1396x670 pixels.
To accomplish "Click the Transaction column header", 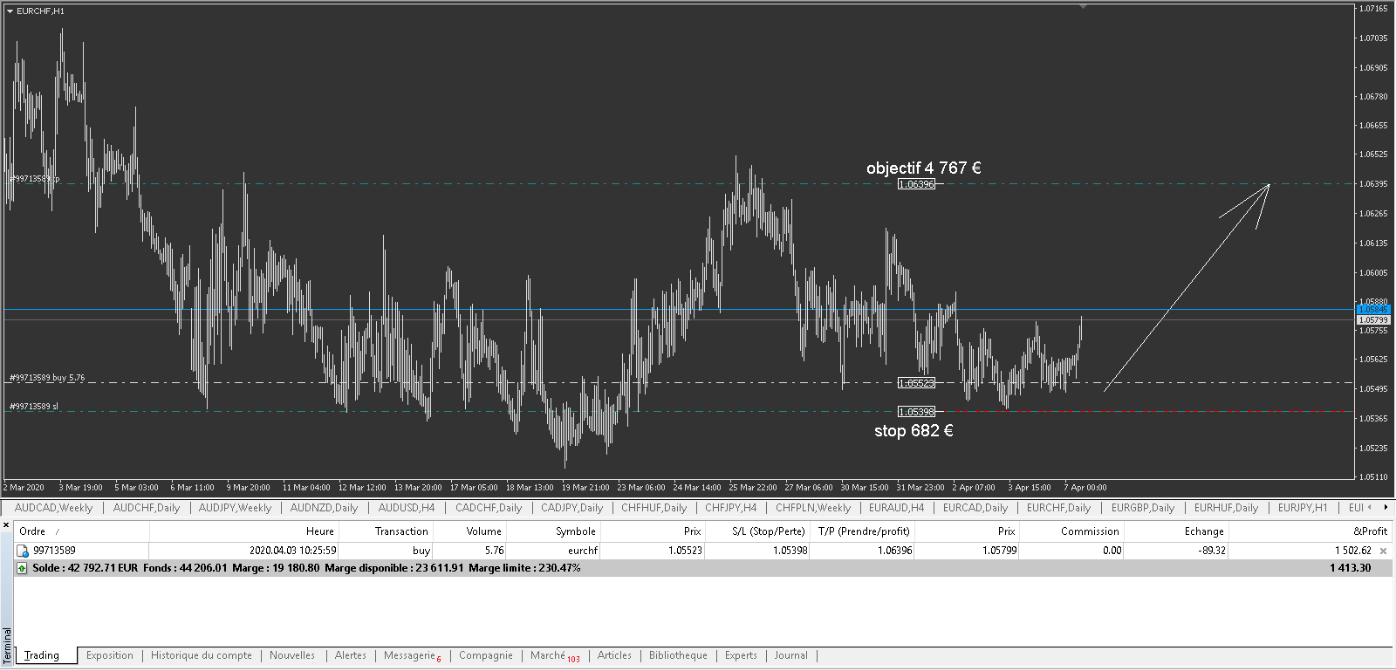I will click(x=385, y=531).
